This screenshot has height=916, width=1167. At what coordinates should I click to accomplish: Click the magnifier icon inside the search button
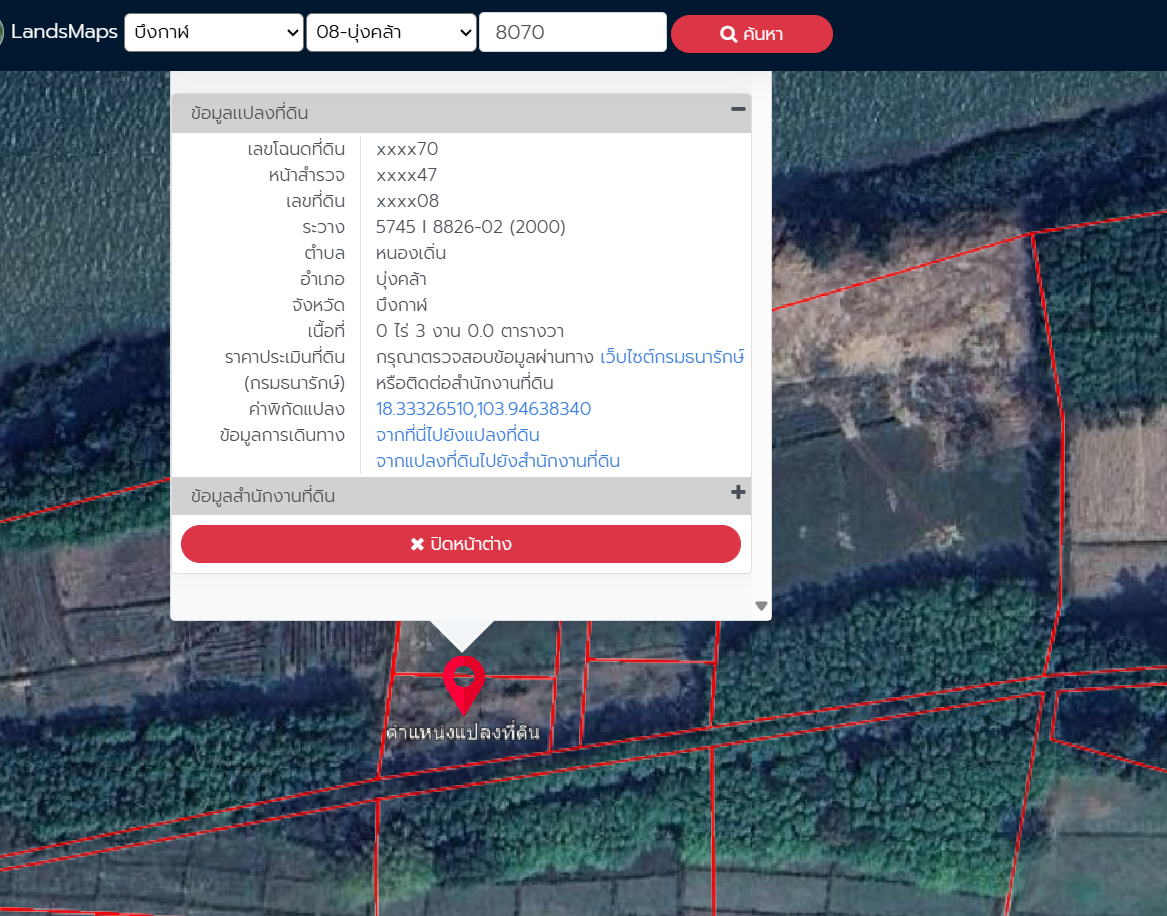tap(728, 35)
